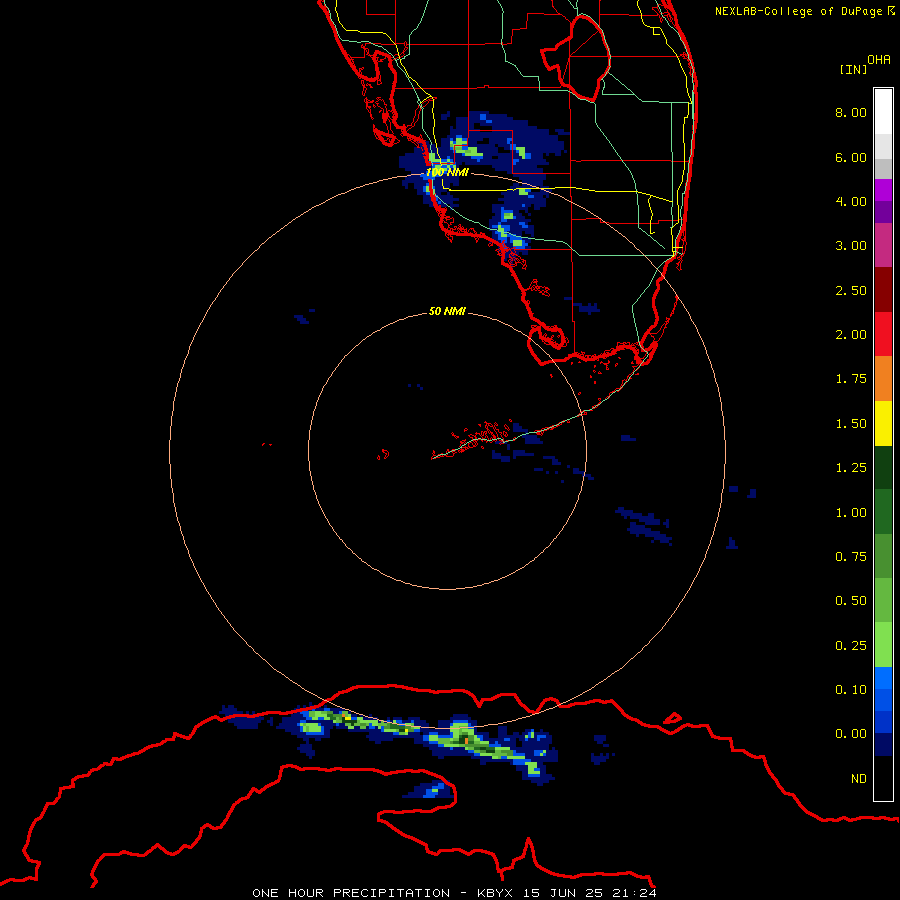Click the 1.75 legend value
900x900 pixels.
[x=851, y=379]
